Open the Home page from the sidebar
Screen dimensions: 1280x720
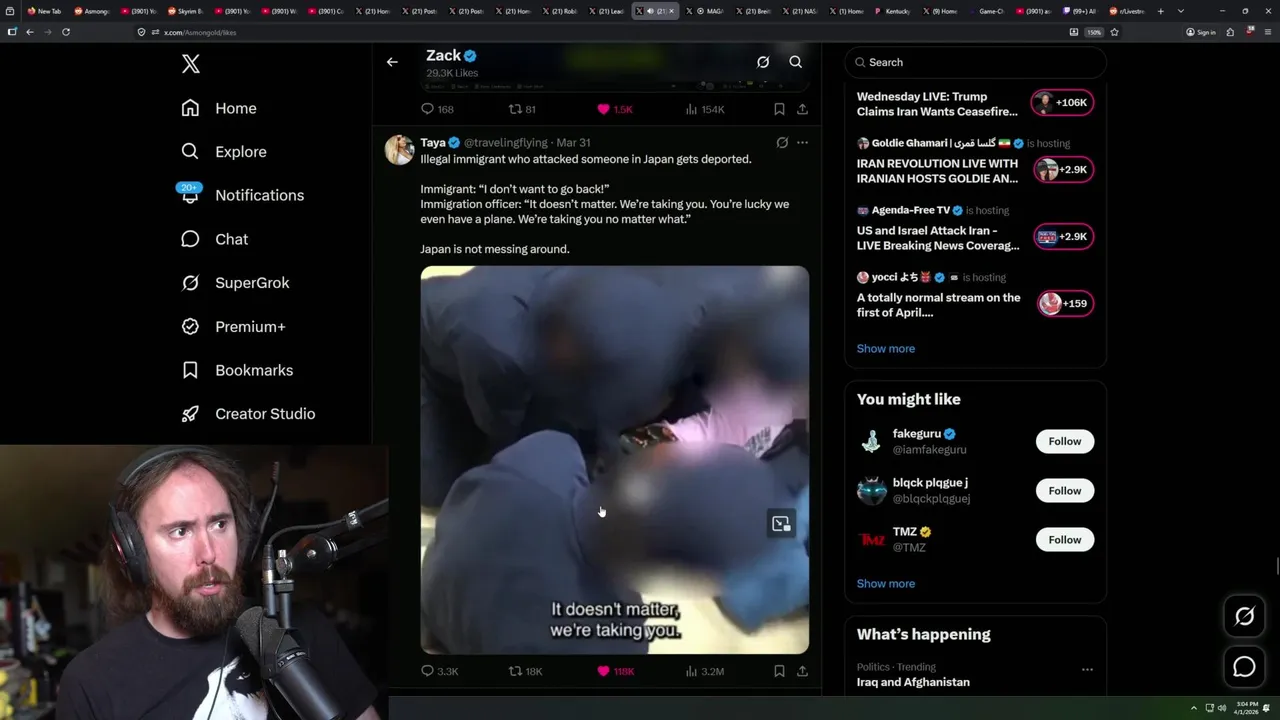coord(219,108)
